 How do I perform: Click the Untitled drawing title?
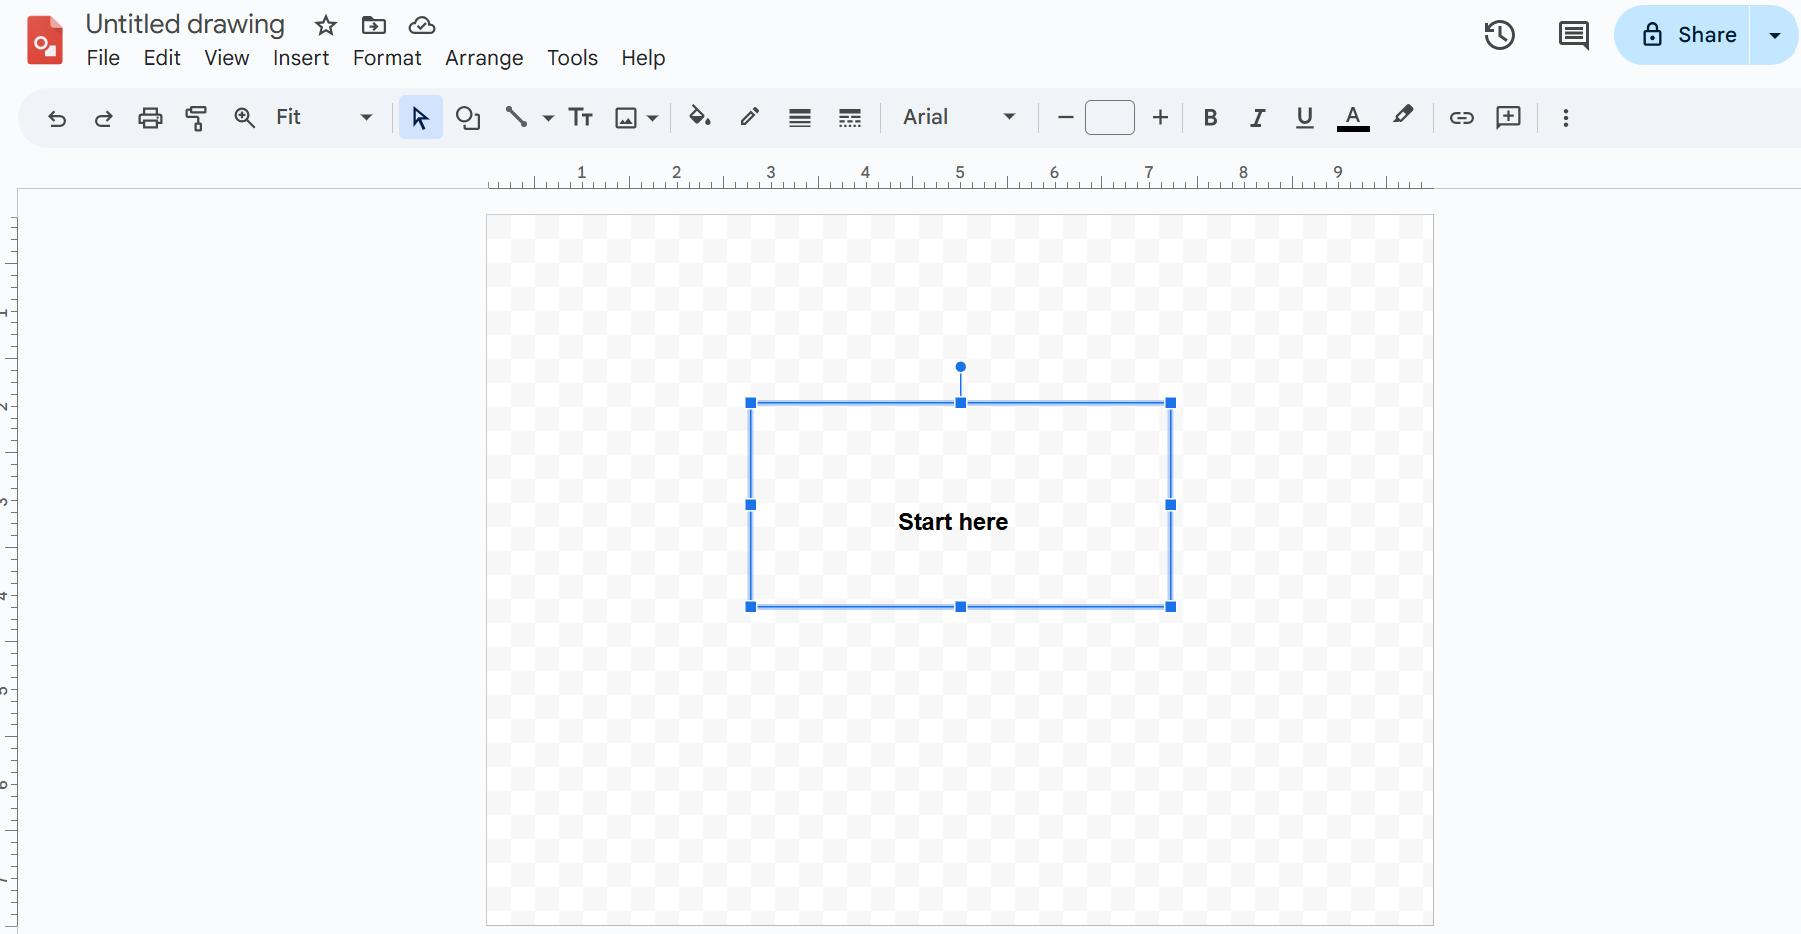[185, 24]
